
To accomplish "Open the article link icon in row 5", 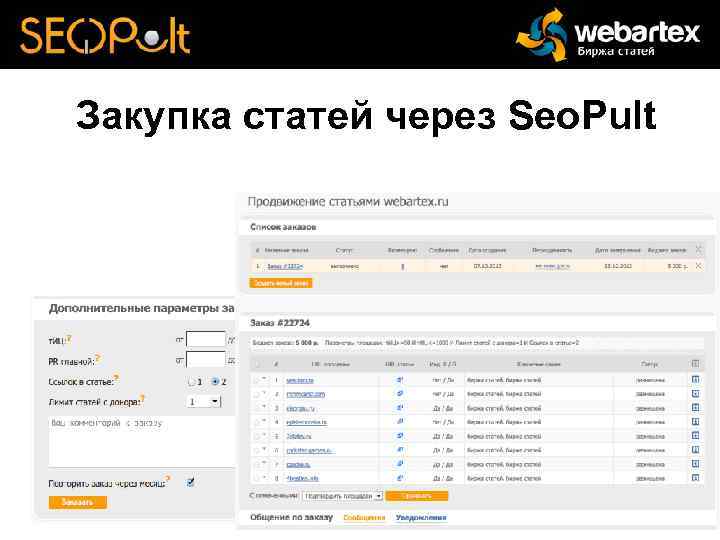I will [x=400, y=435].
